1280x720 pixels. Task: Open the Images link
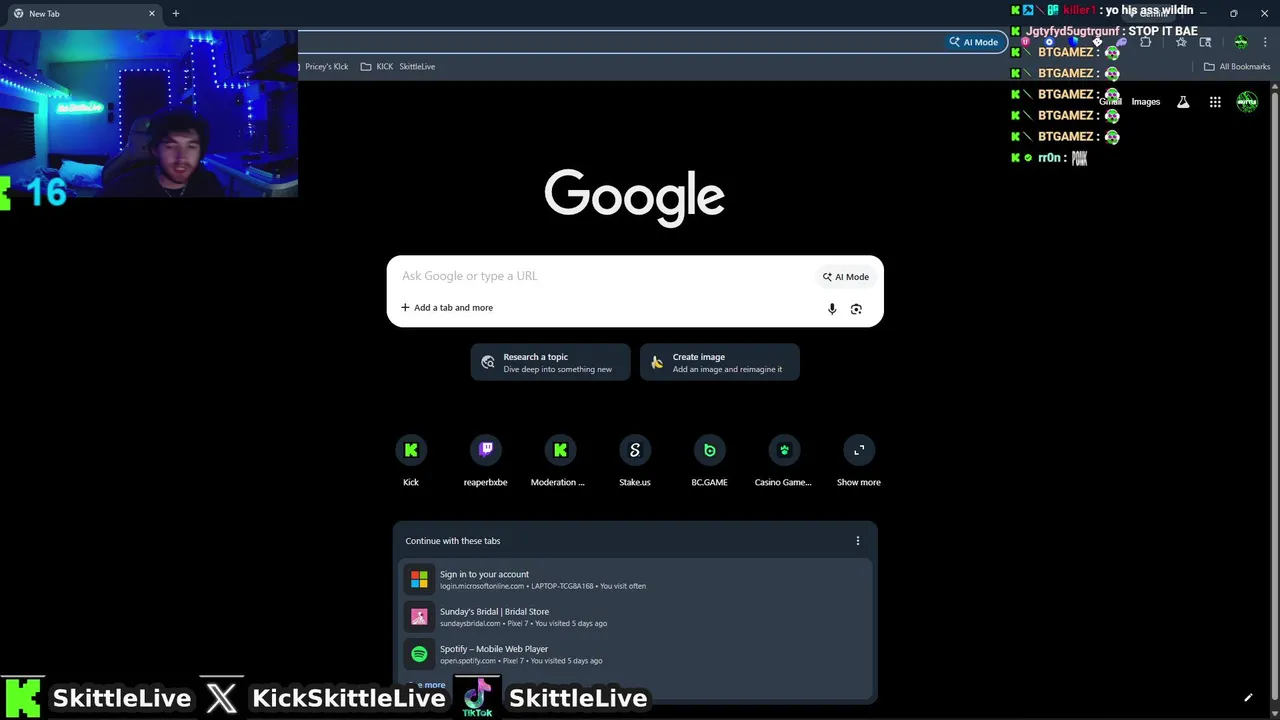pyautogui.click(x=1146, y=102)
